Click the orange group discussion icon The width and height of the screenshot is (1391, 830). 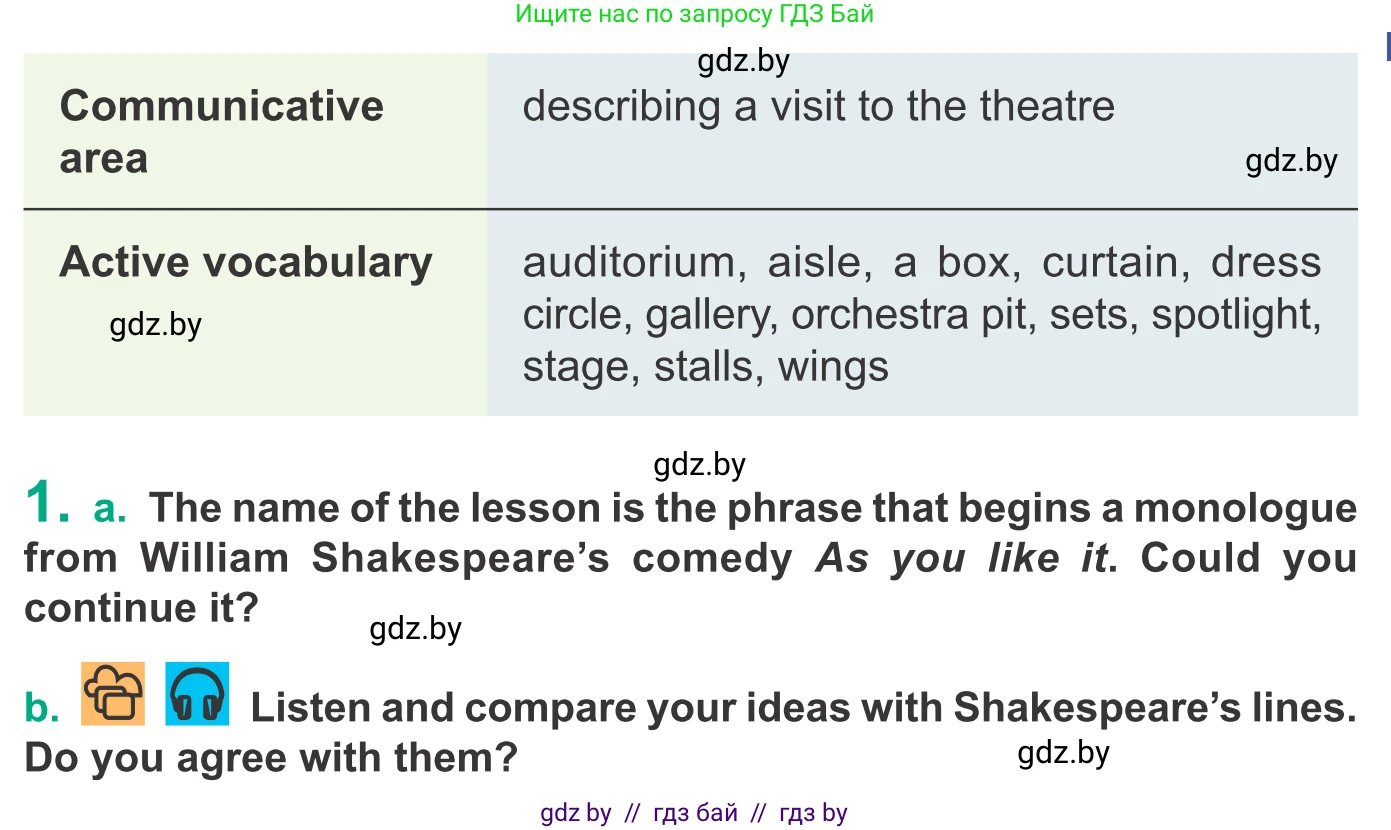tap(113, 693)
